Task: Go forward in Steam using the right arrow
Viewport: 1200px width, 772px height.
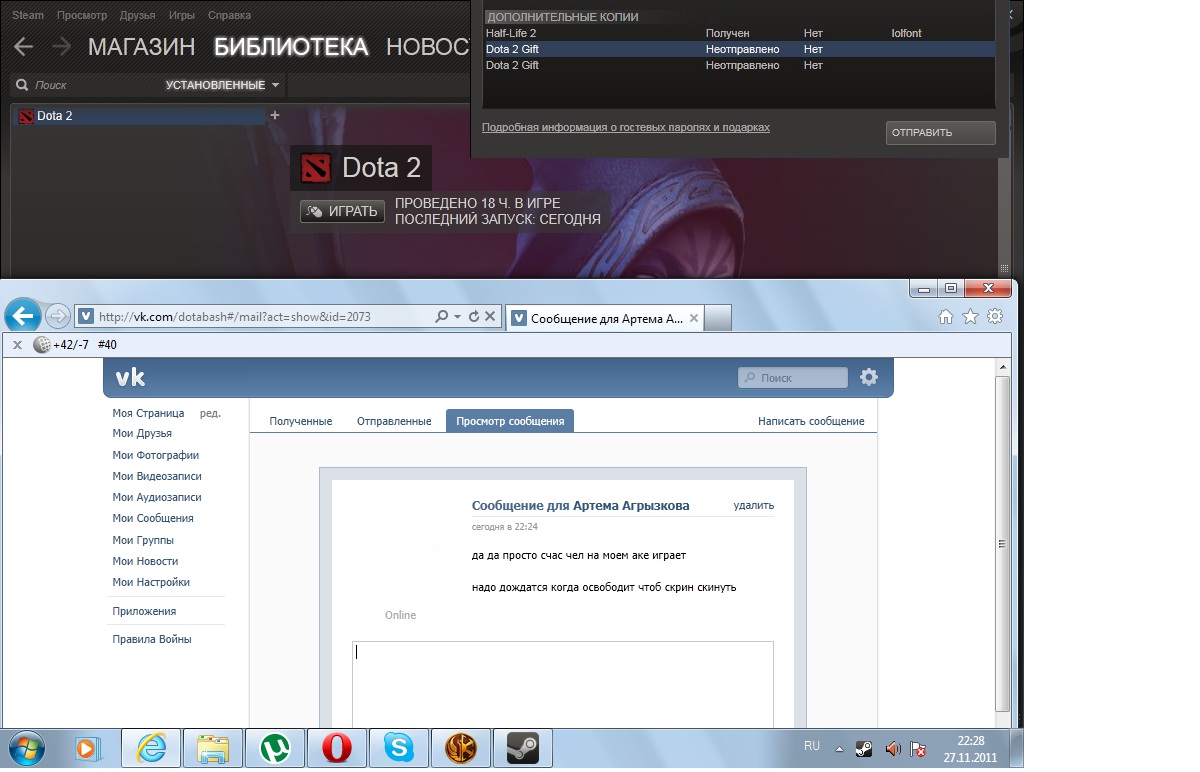Action: [61, 47]
